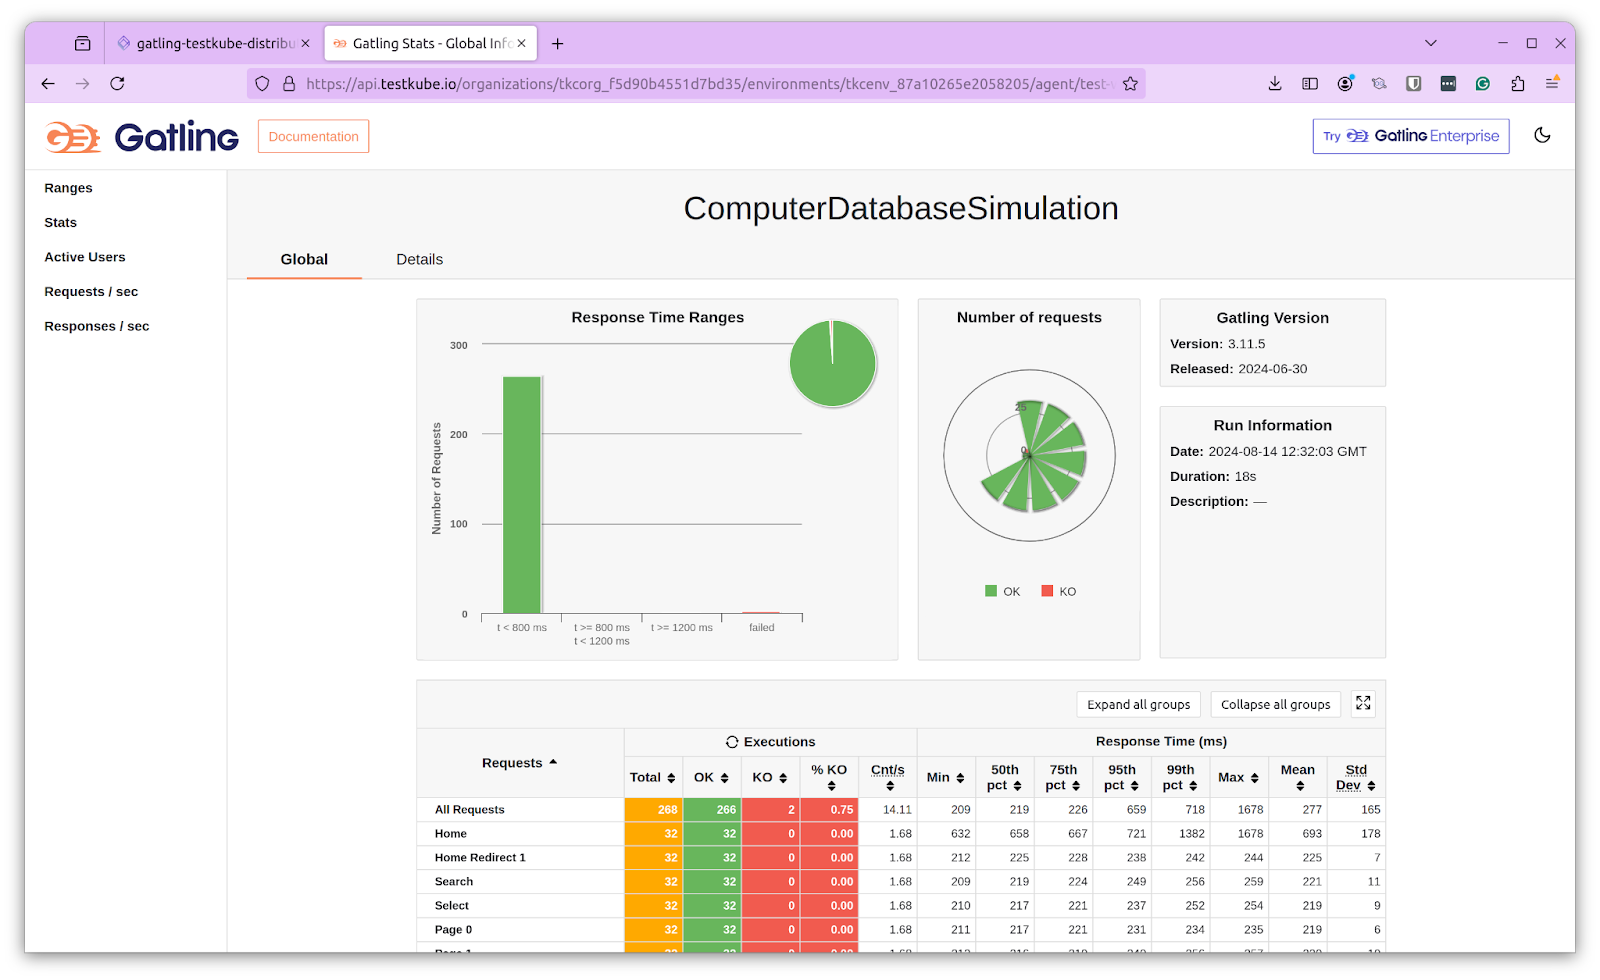Go forward in browser history
Image resolution: width=1600 pixels, height=980 pixels.
point(83,84)
